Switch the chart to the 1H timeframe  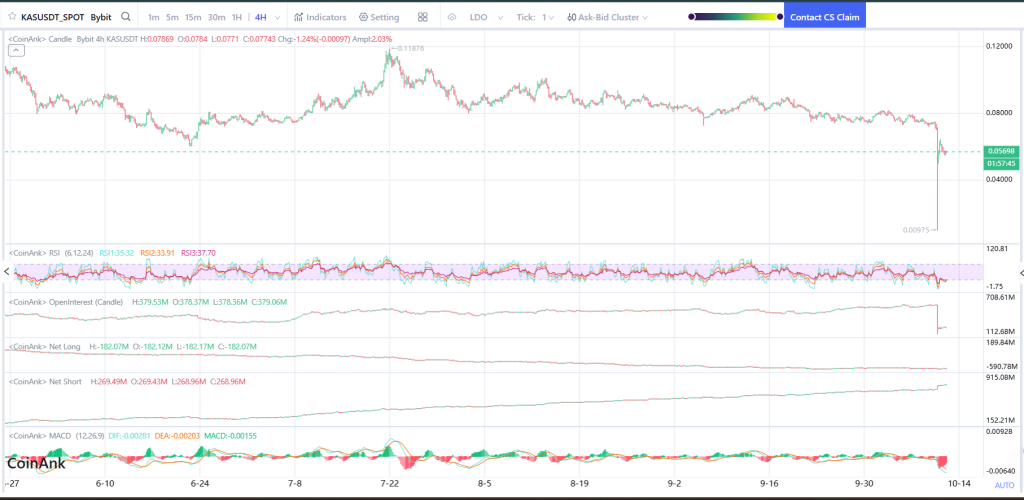[236, 17]
